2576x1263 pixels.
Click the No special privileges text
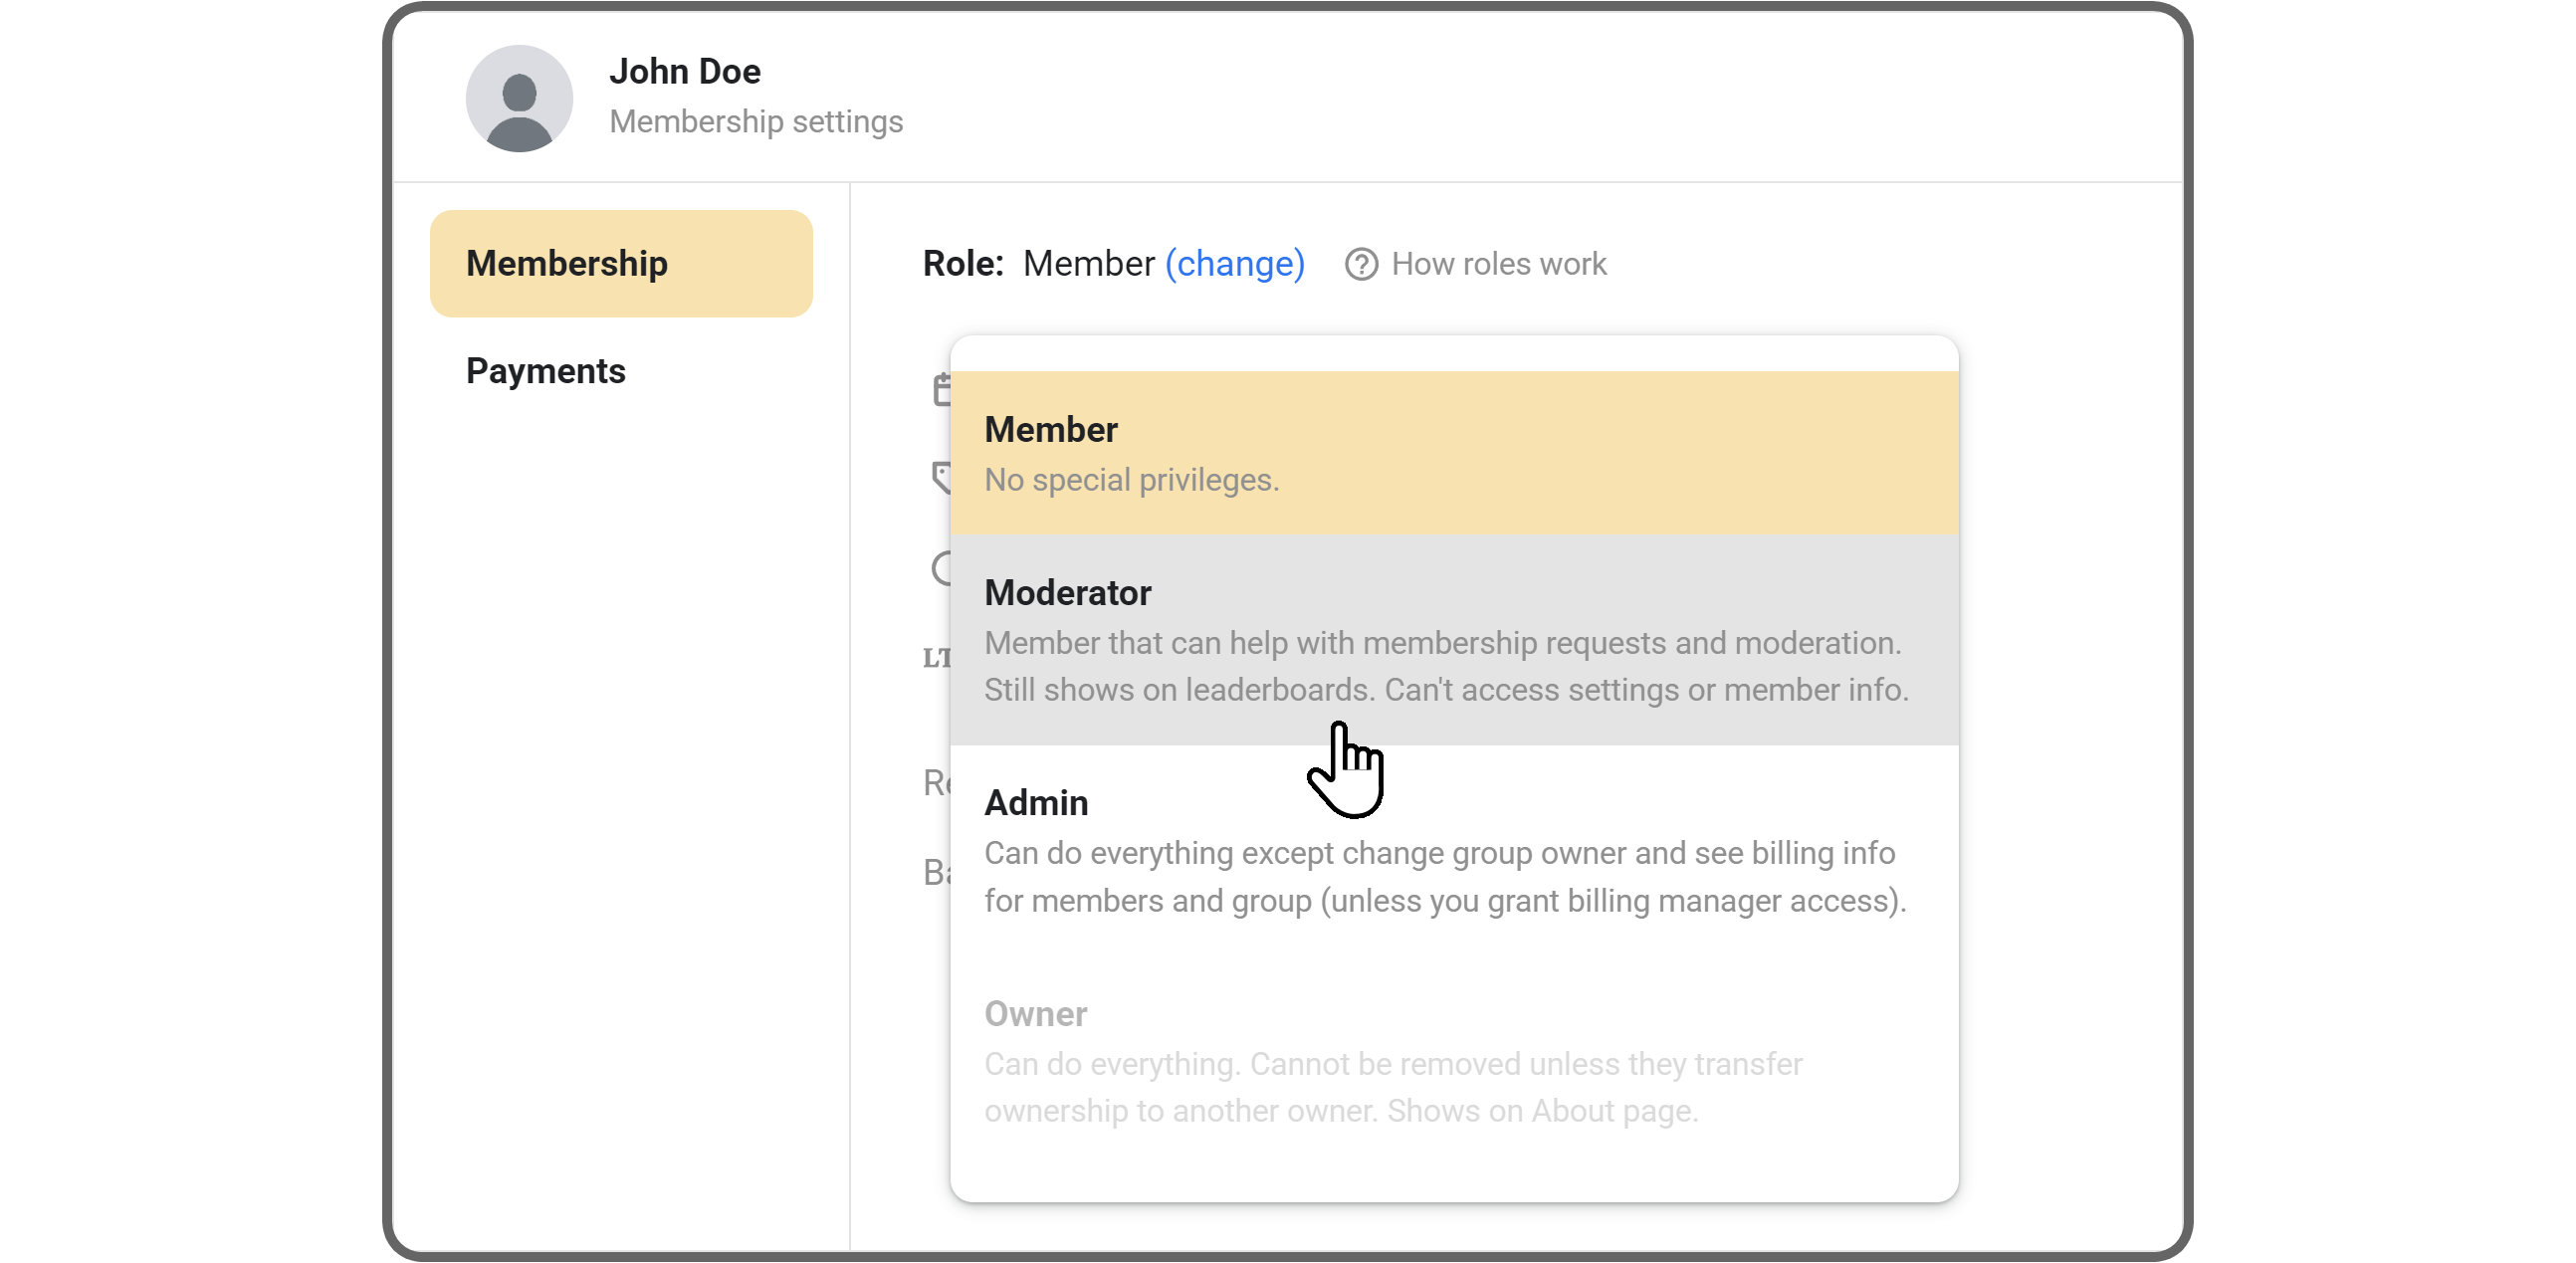coord(1131,480)
